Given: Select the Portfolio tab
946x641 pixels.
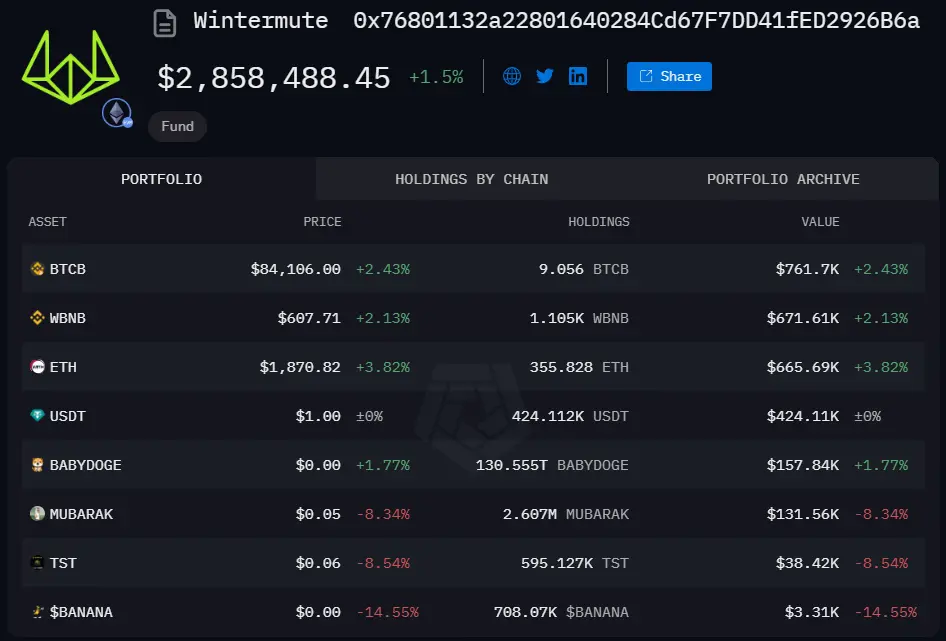Looking at the screenshot, I should [x=161, y=179].
